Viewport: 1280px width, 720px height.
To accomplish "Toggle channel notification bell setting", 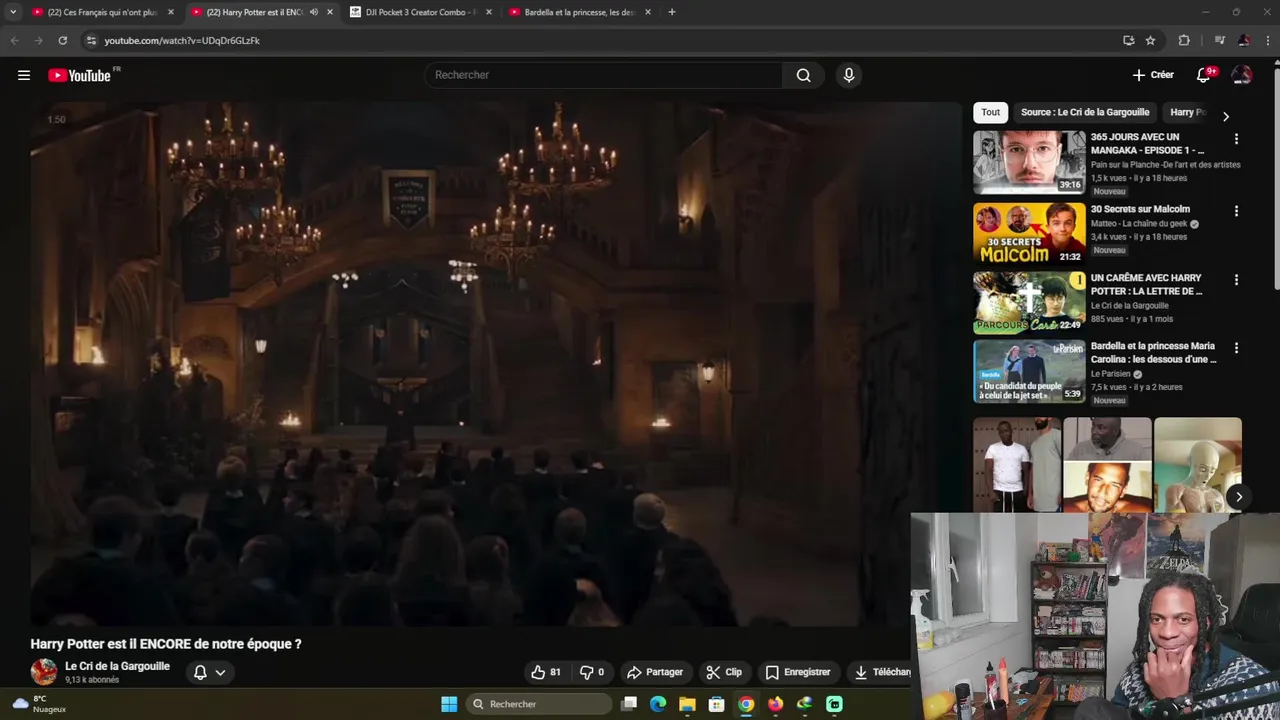I will (x=210, y=672).
